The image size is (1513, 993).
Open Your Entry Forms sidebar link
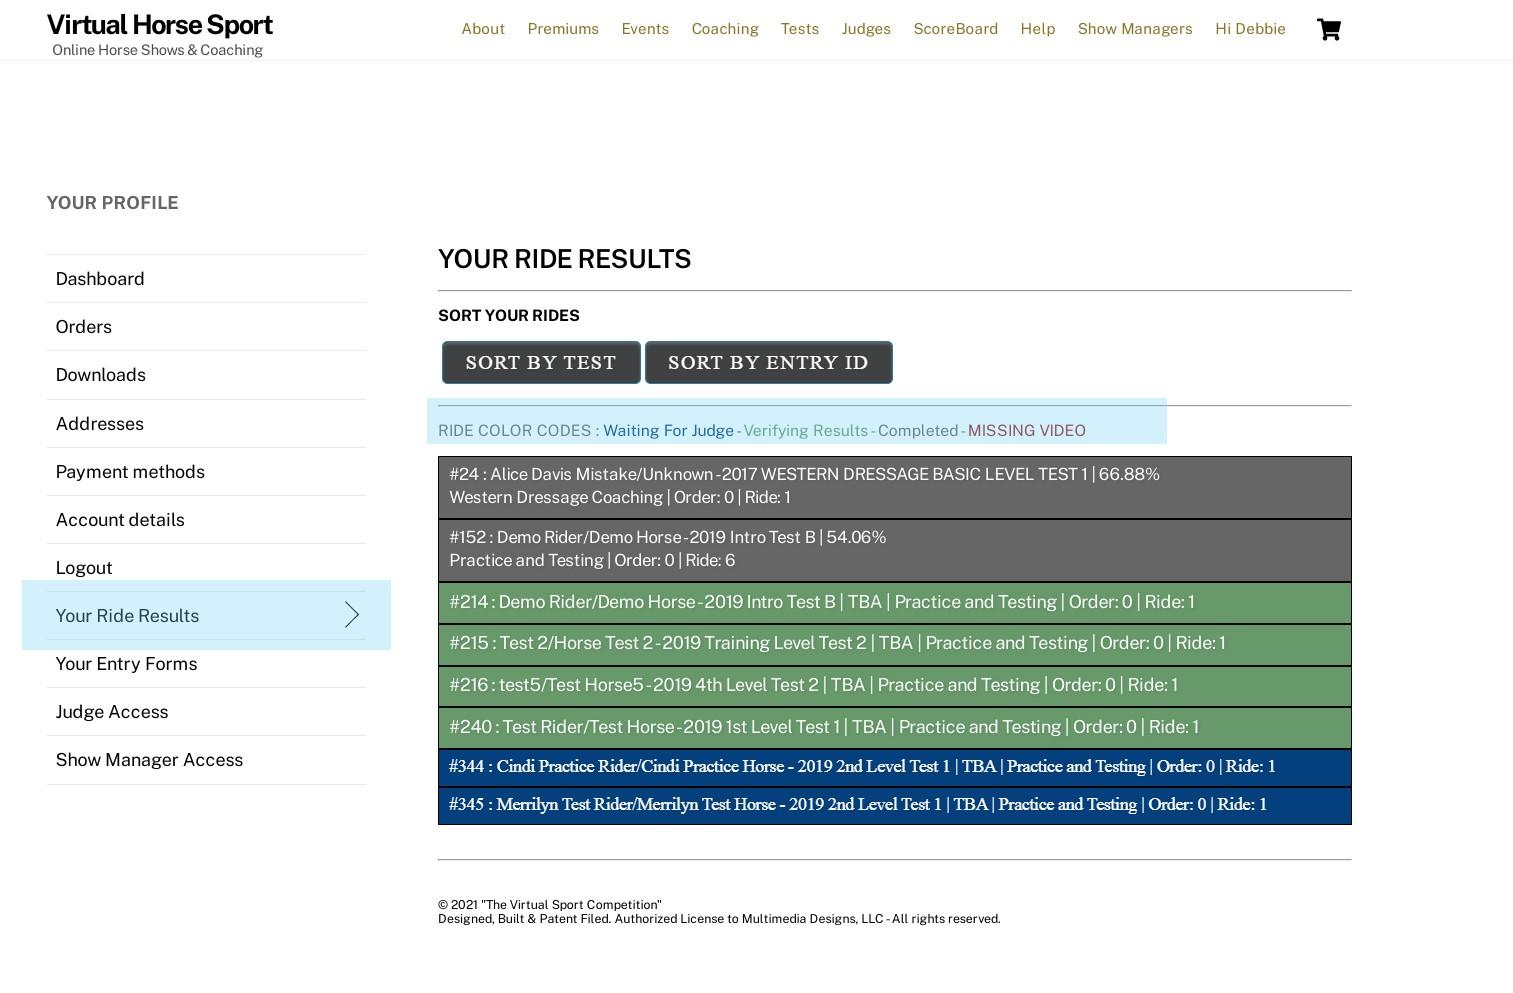point(126,664)
